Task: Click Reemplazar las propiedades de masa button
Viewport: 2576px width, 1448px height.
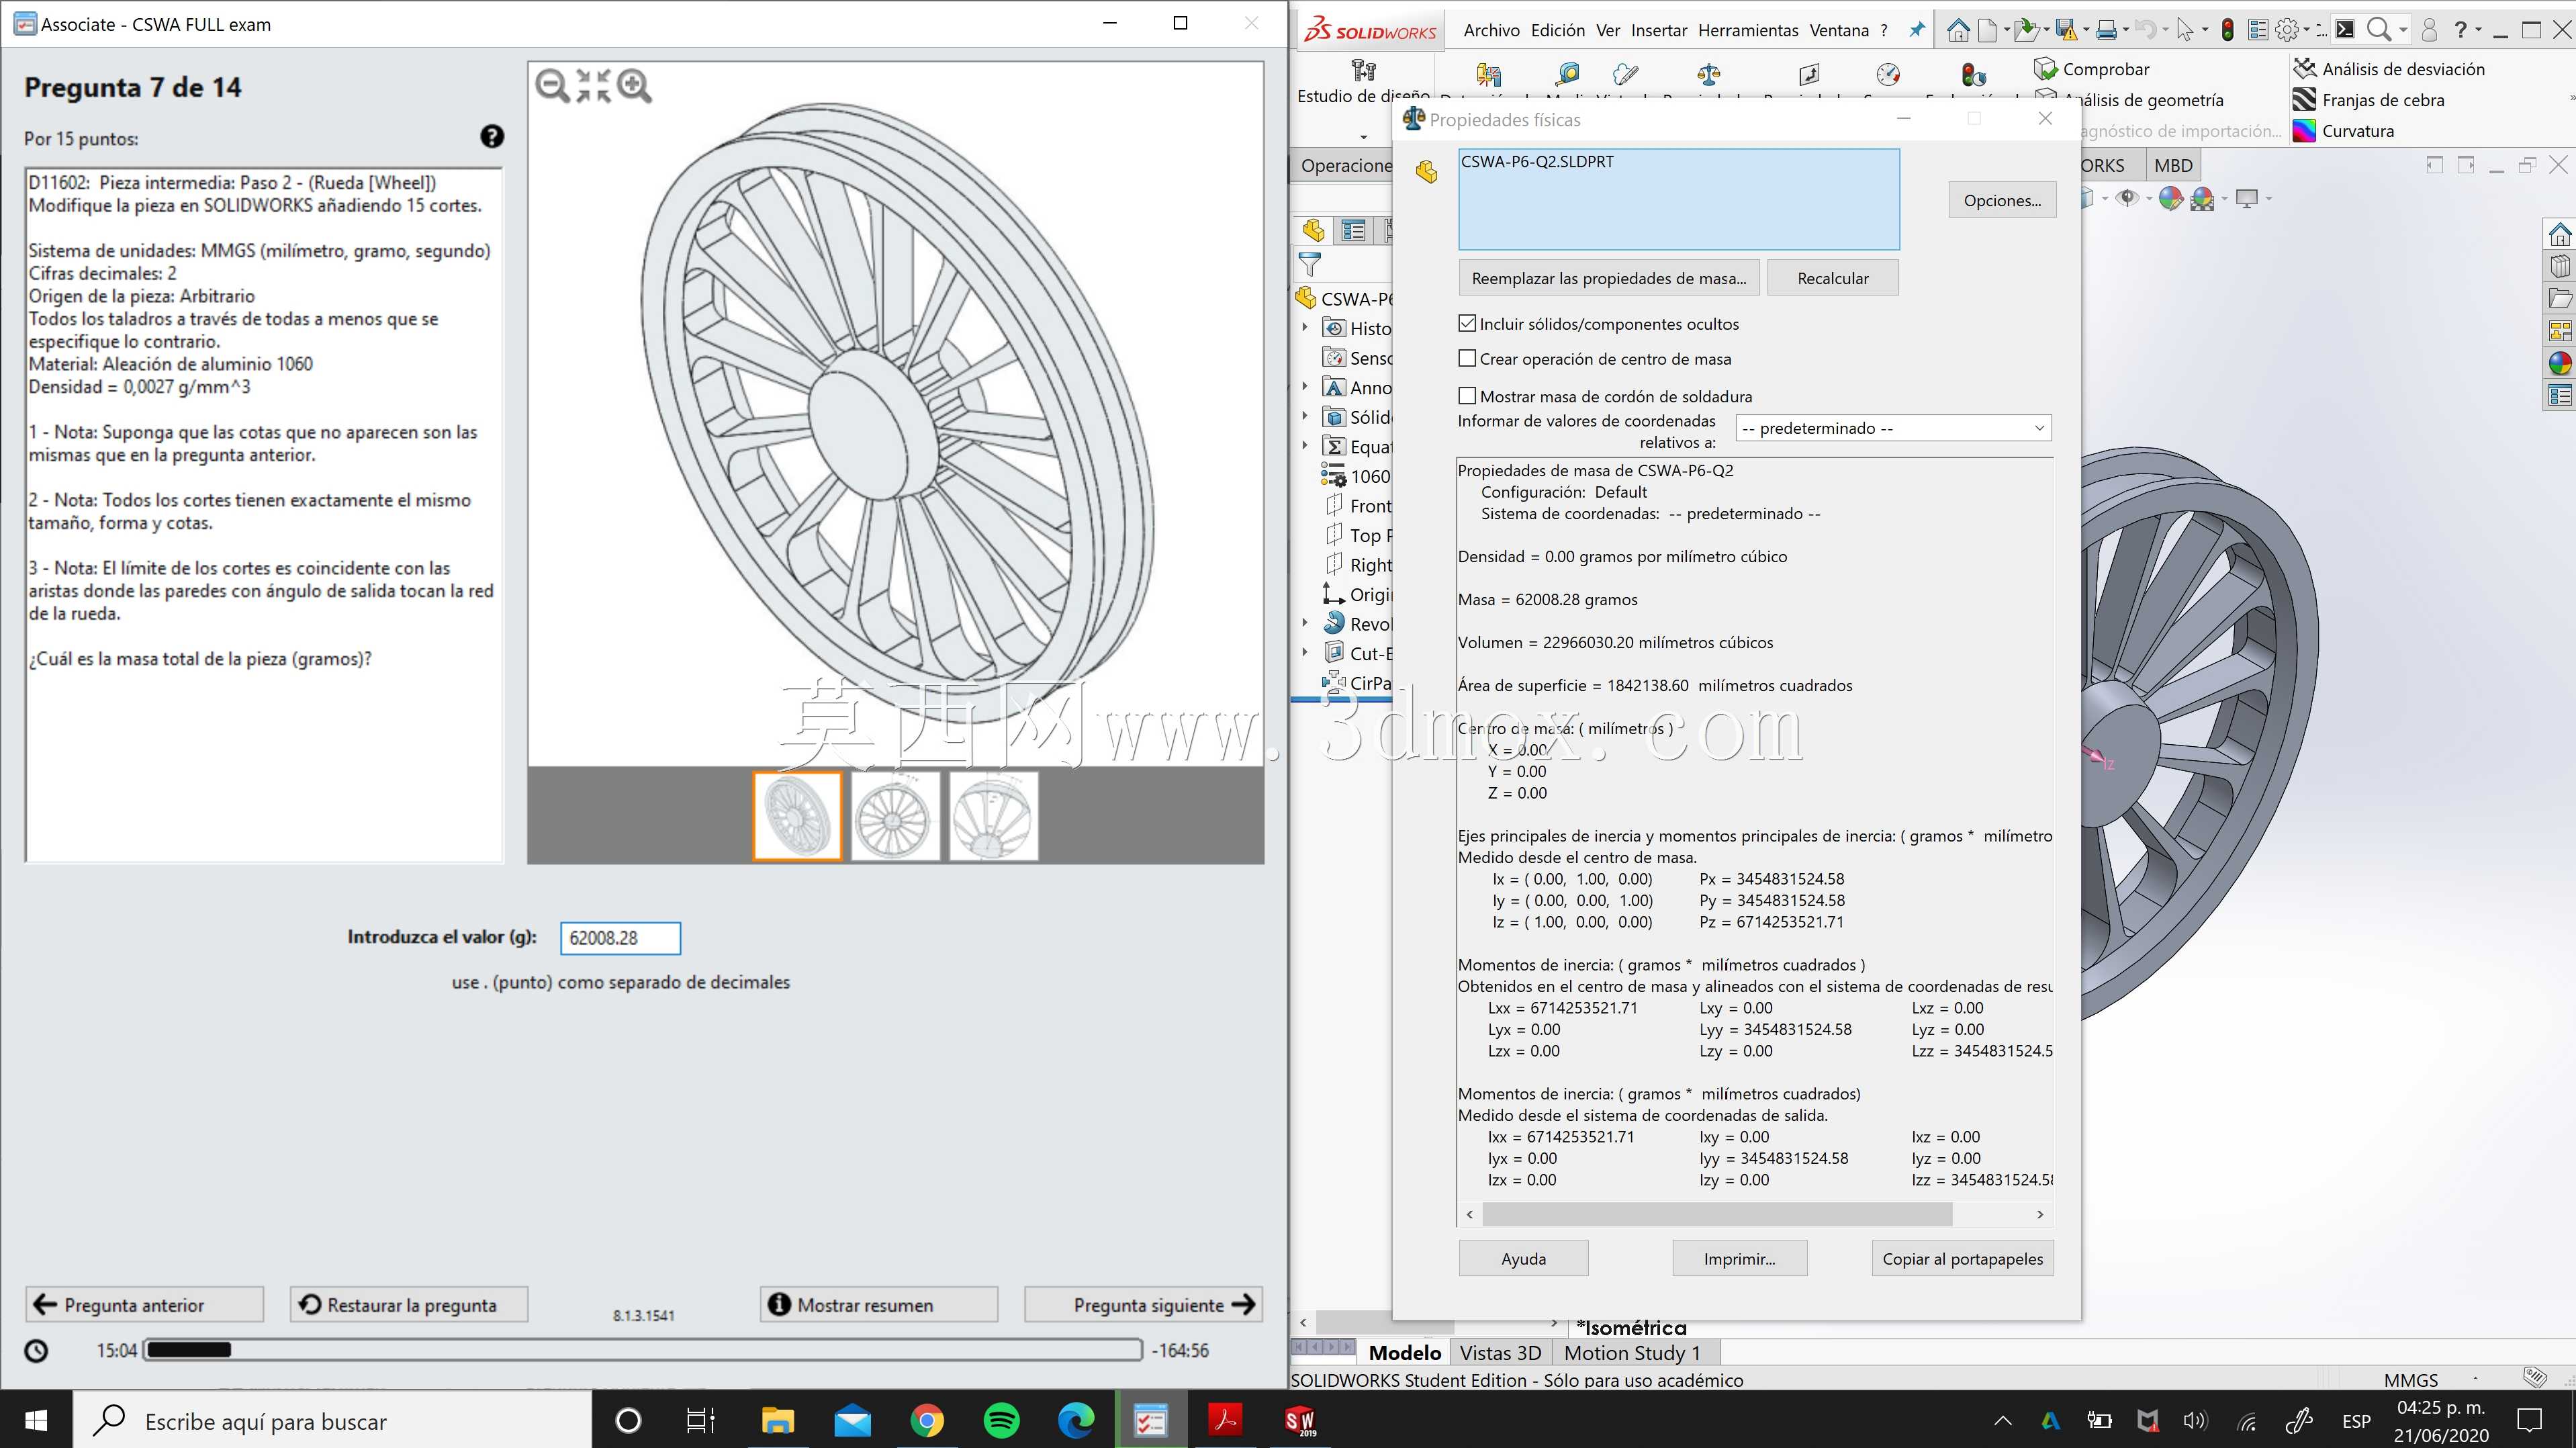Action: coord(1608,278)
